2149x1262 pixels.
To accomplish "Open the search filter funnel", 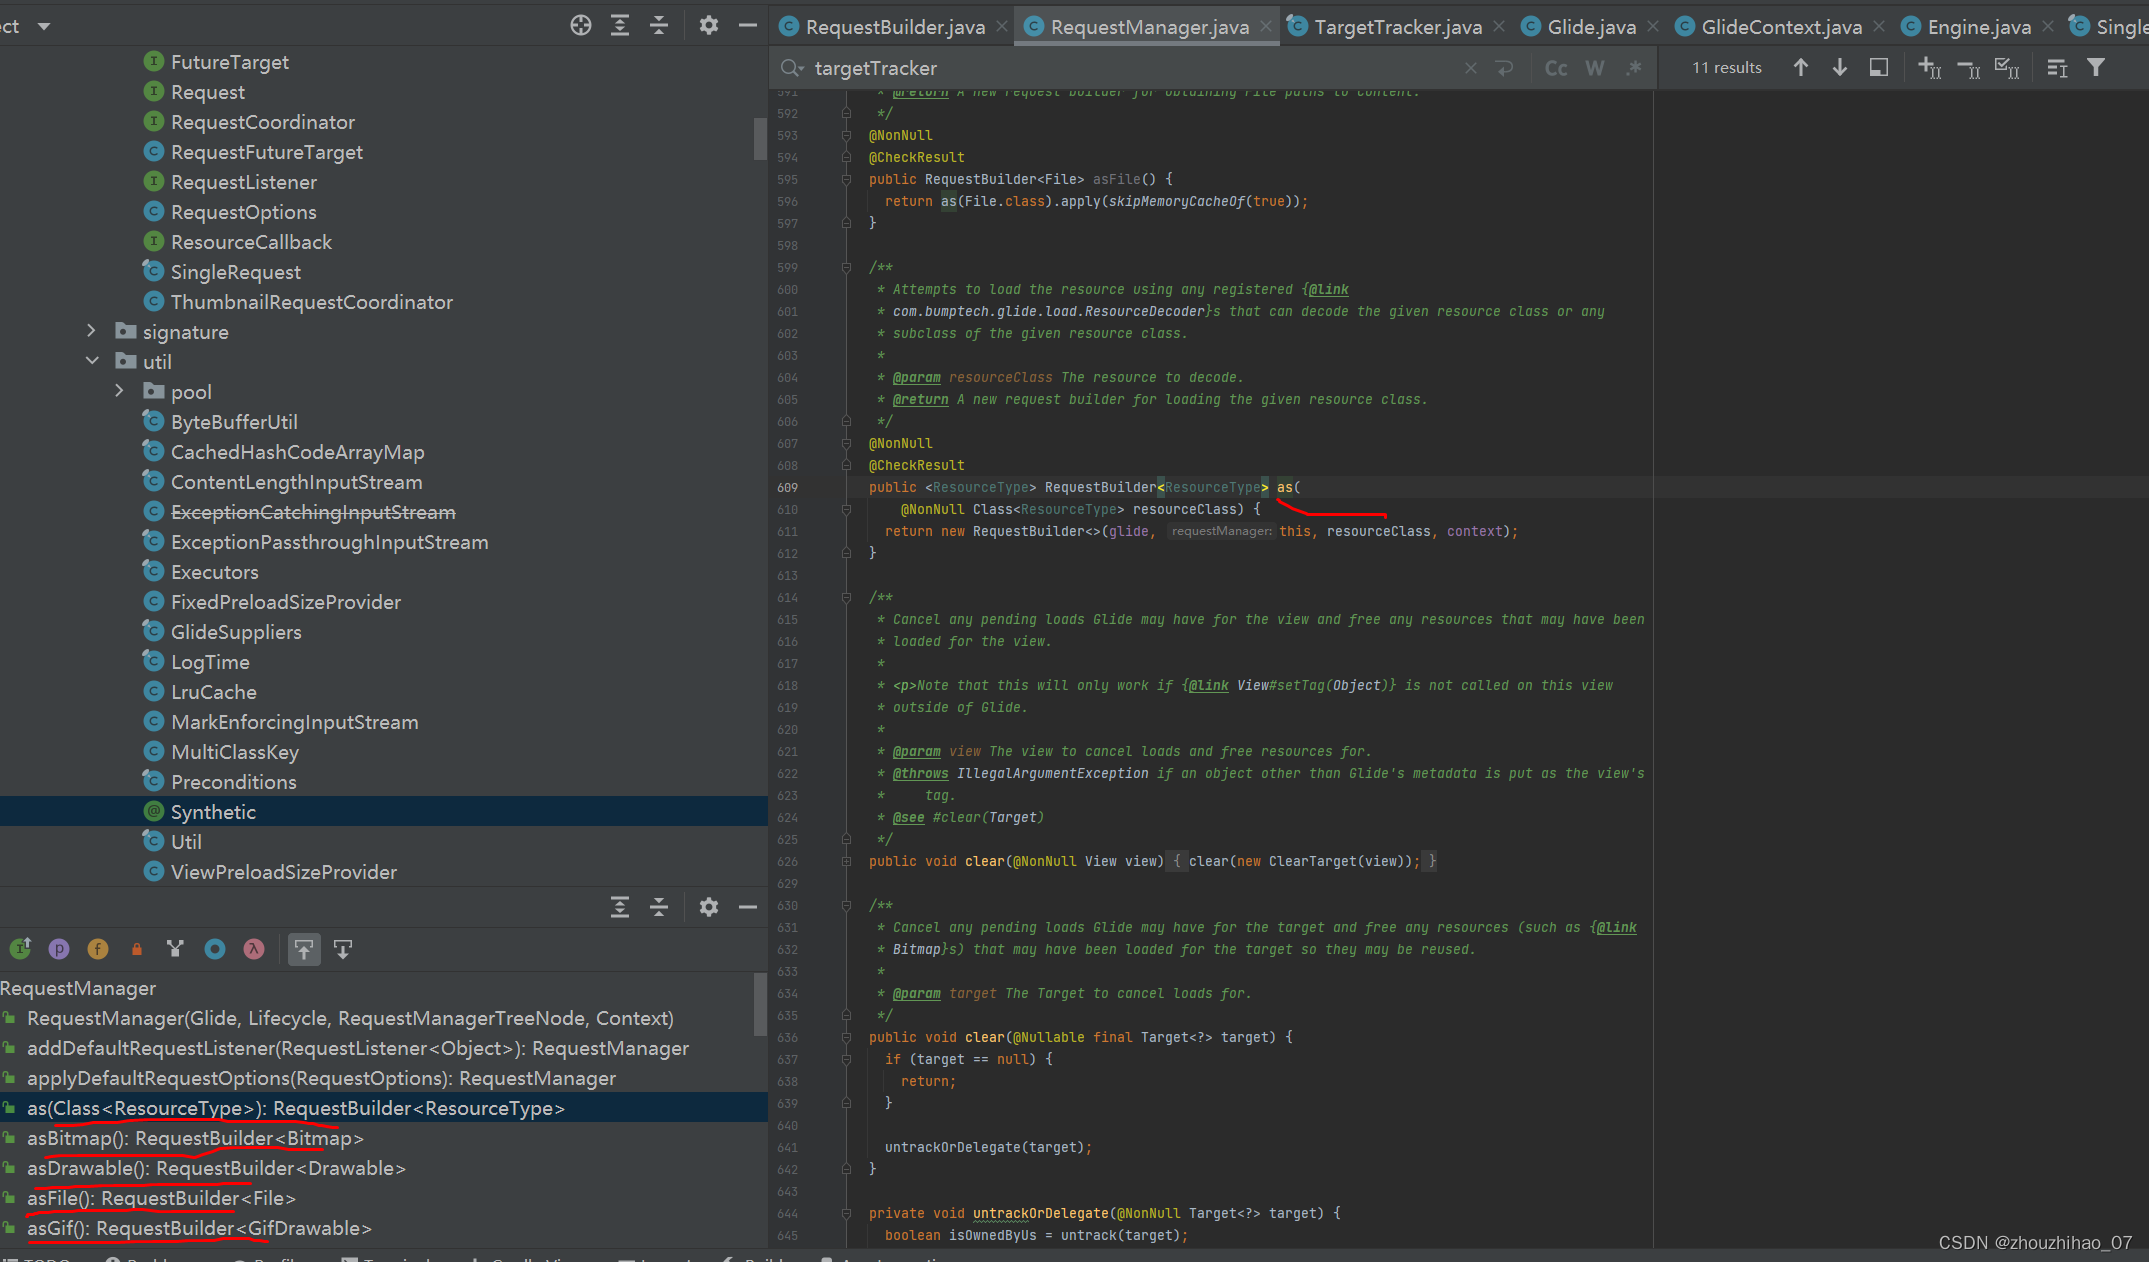I will coord(2096,67).
